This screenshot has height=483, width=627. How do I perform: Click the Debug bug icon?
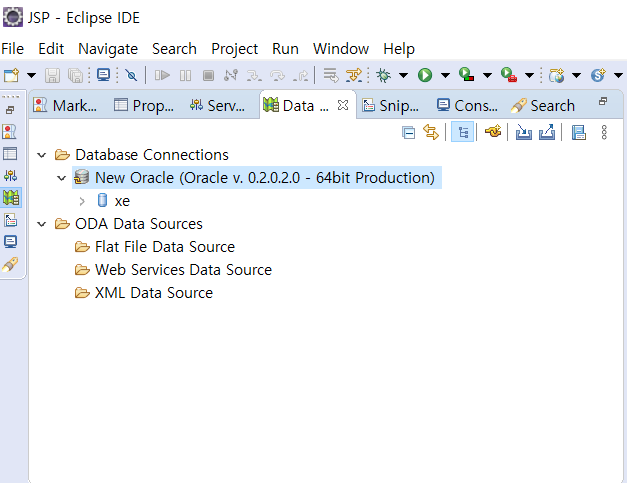[x=383, y=75]
